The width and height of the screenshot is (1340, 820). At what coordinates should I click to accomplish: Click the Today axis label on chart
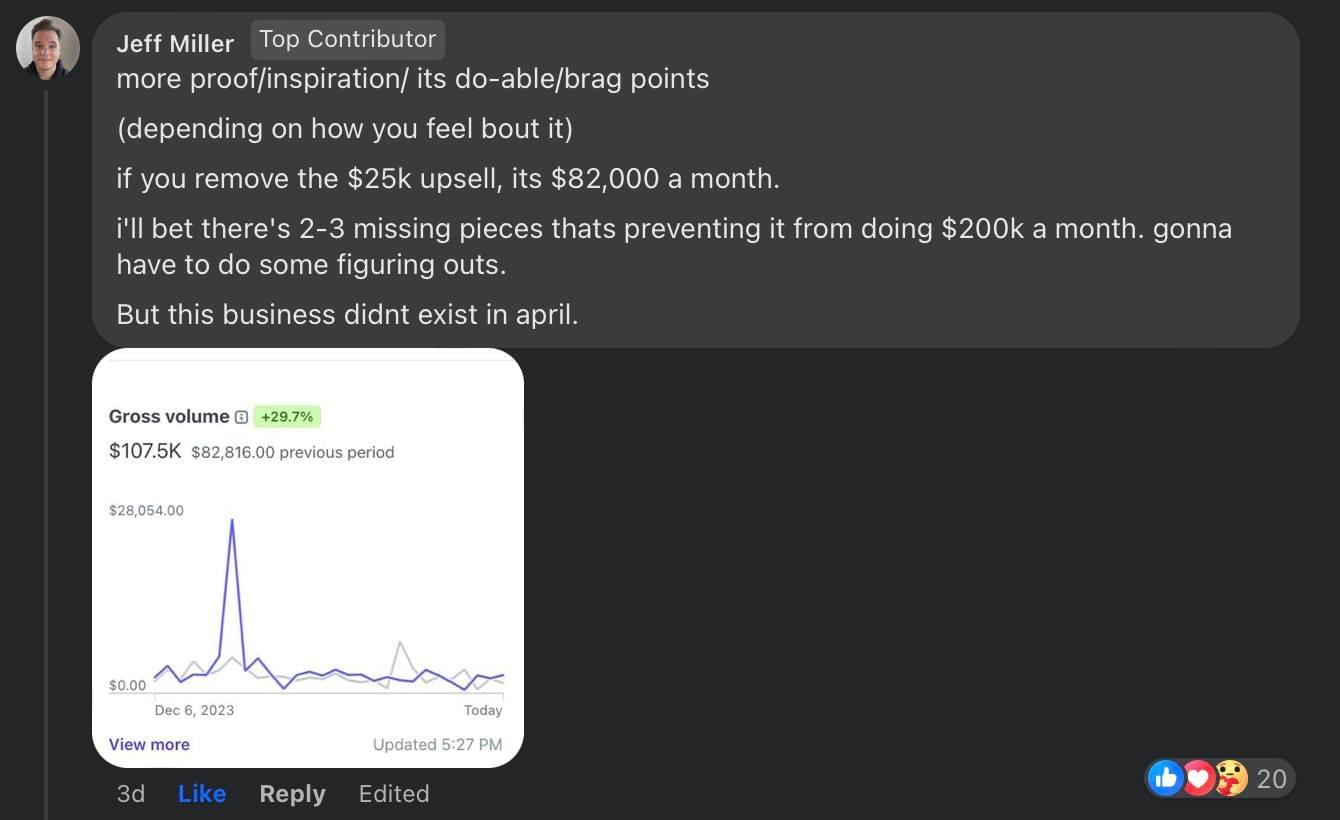(483, 710)
